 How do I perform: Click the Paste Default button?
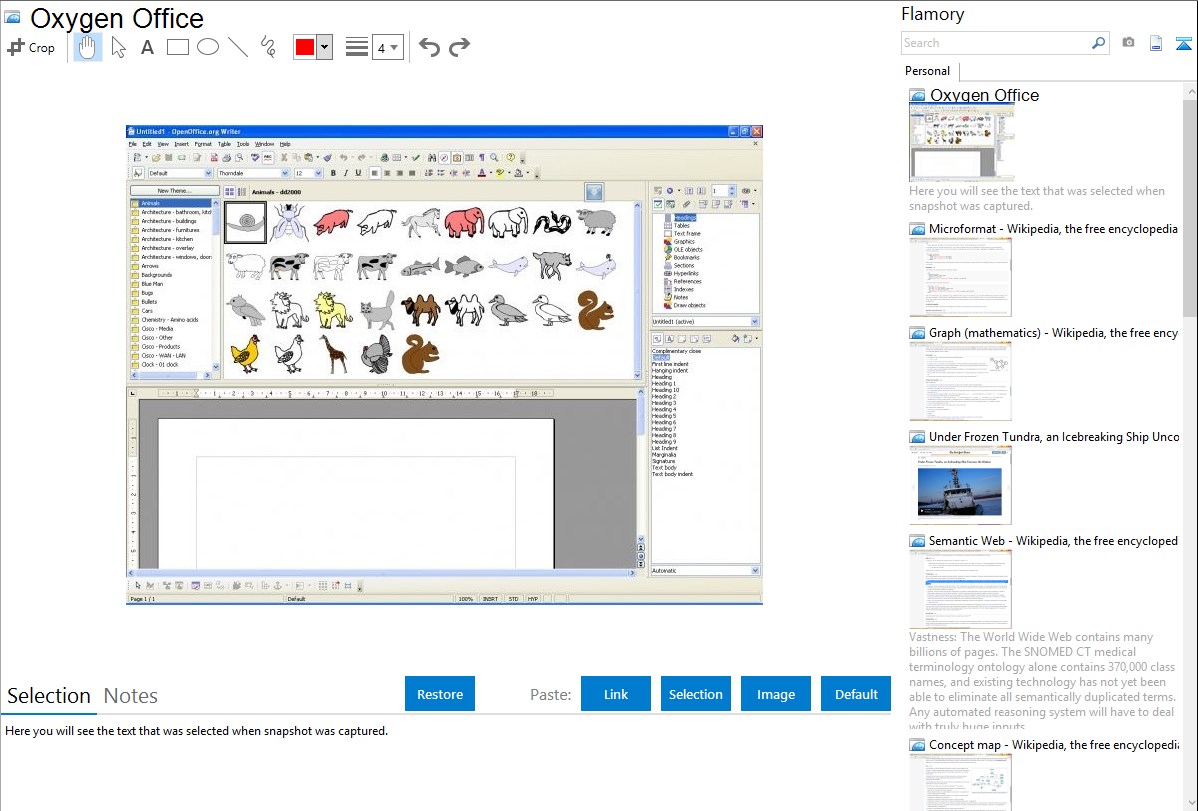pyautogui.click(x=856, y=694)
